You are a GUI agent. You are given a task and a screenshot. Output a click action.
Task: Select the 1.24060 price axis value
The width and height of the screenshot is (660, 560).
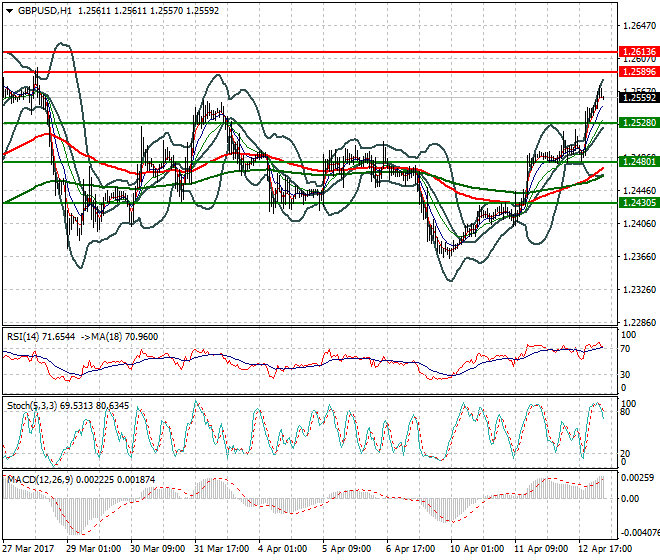click(x=639, y=224)
